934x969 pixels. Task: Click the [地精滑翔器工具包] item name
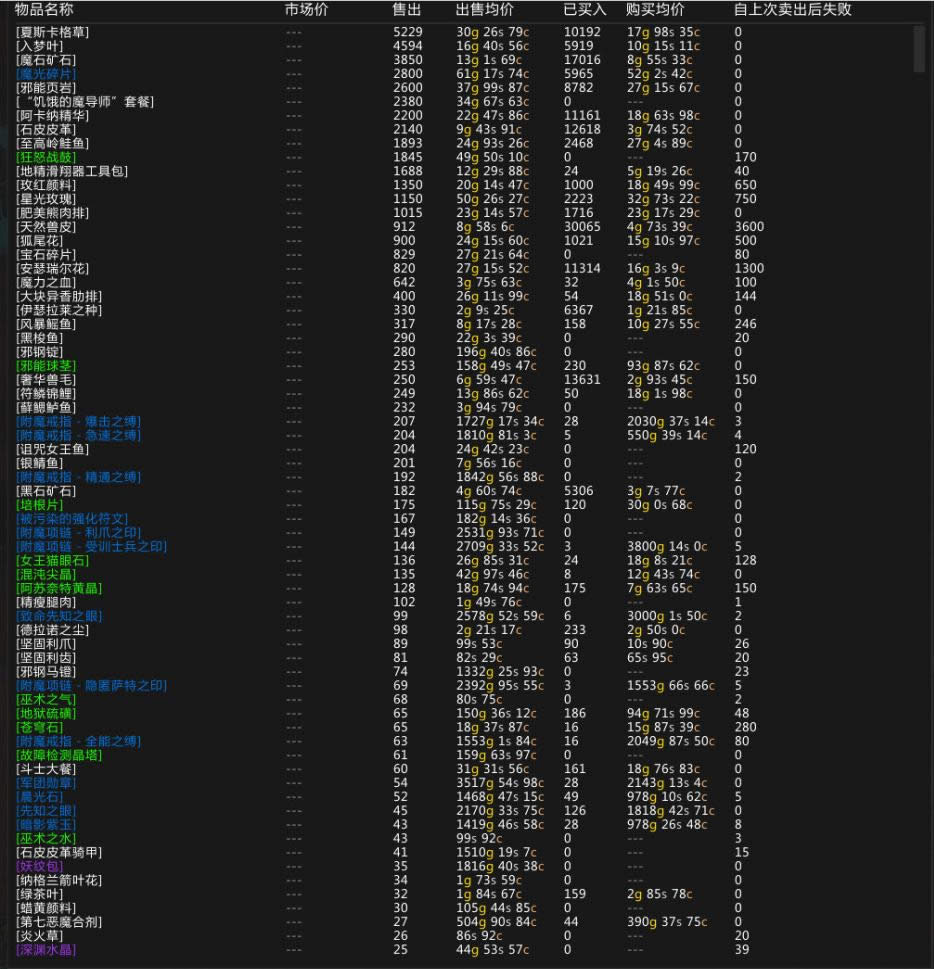(x=72, y=172)
